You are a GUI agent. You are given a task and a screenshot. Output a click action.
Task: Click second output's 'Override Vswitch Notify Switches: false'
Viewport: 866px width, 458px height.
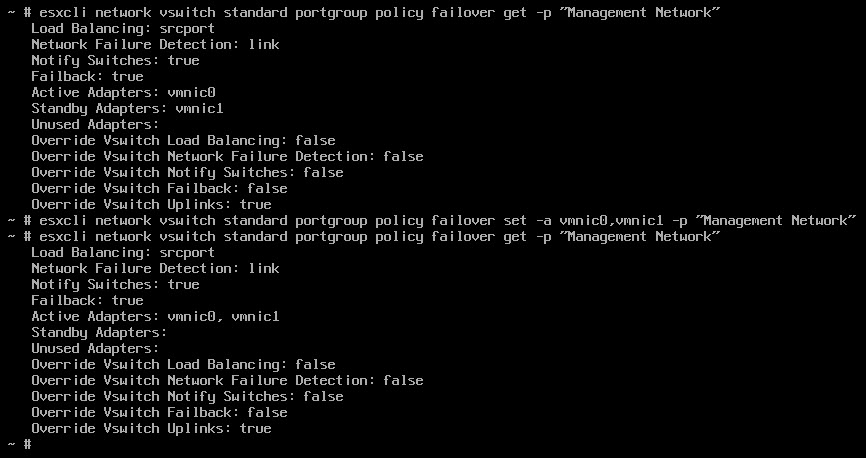(187, 396)
